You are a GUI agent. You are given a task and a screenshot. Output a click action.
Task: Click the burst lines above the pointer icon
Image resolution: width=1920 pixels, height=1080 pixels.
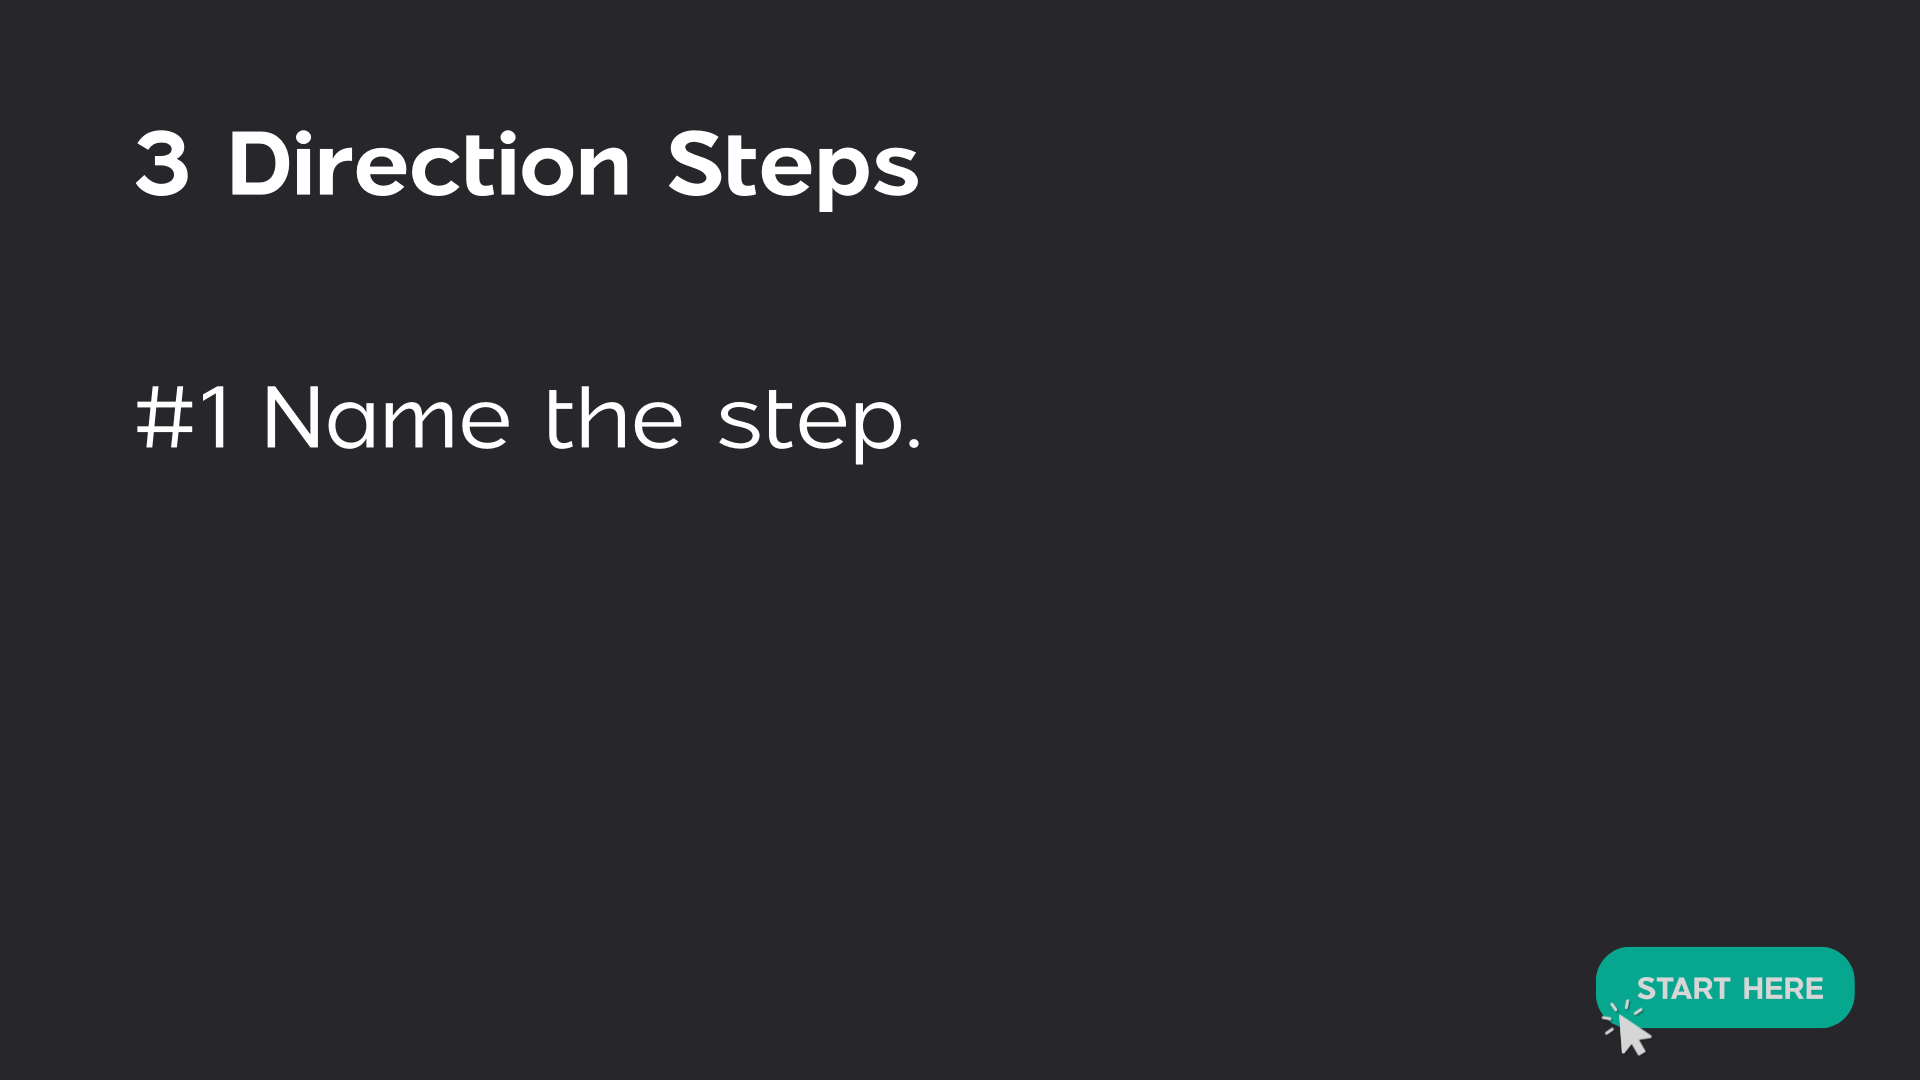(x=1618, y=1012)
